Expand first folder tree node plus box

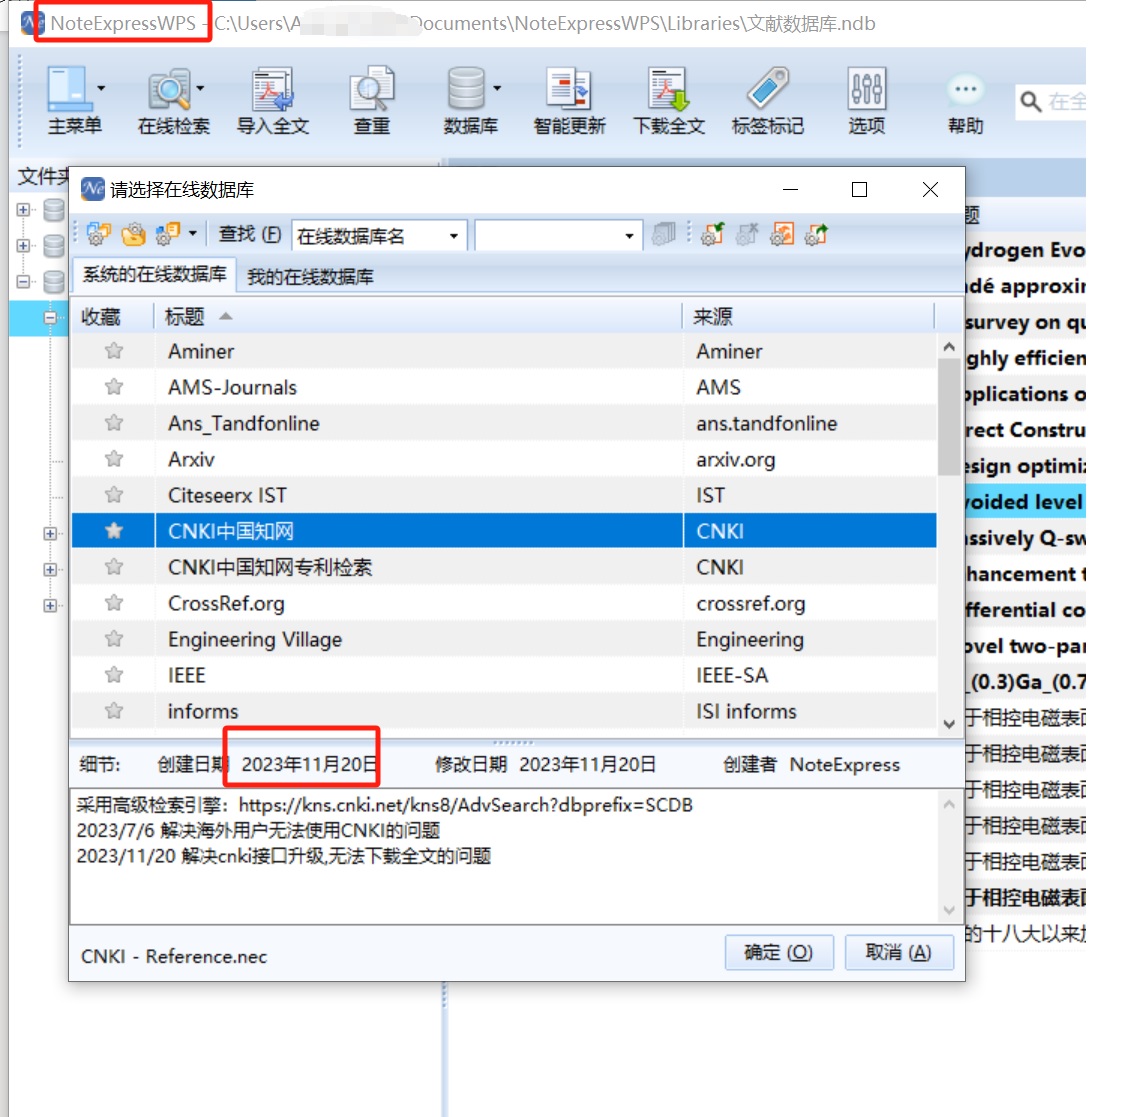tap(23, 209)
